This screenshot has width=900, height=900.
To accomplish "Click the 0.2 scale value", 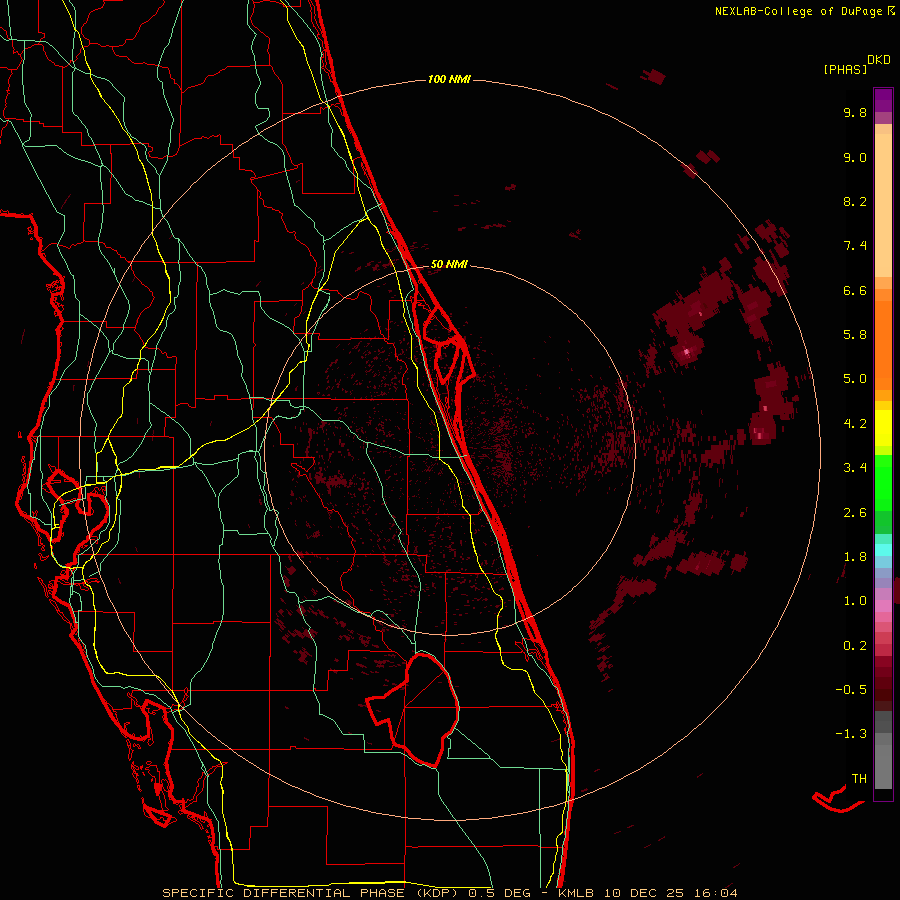I will (855, 646).
